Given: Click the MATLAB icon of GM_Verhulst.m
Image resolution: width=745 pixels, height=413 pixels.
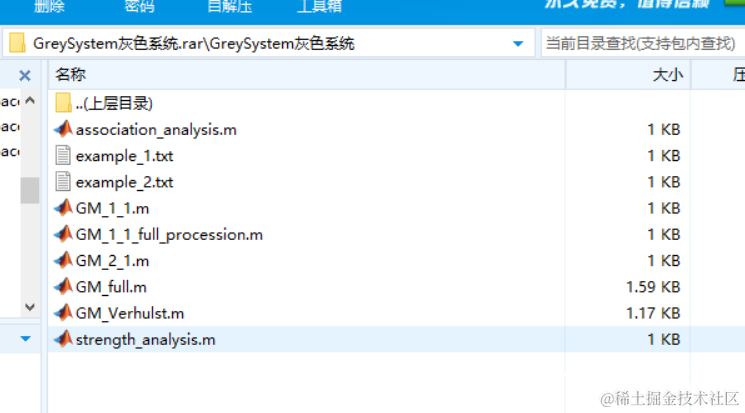Looking at the screenshot, I should tap(63, 313).
